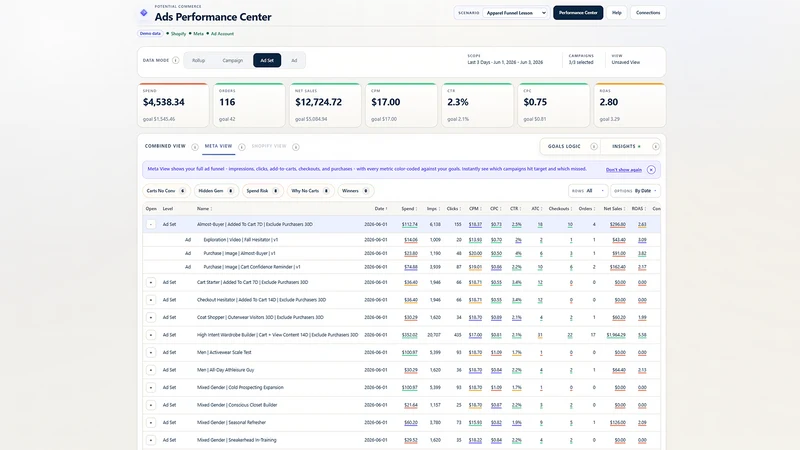This screenshot has height=450, width=800.
Task: Sort table by Checkouts column
Action: [x=560, y=209]
